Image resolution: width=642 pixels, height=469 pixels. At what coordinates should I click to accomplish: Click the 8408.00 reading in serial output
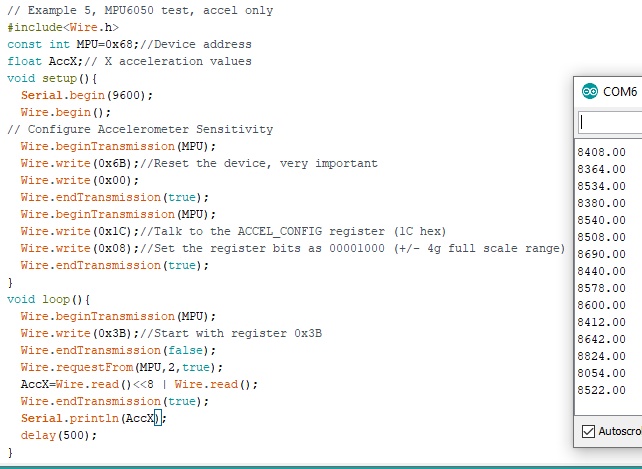(x=602, y=152)
